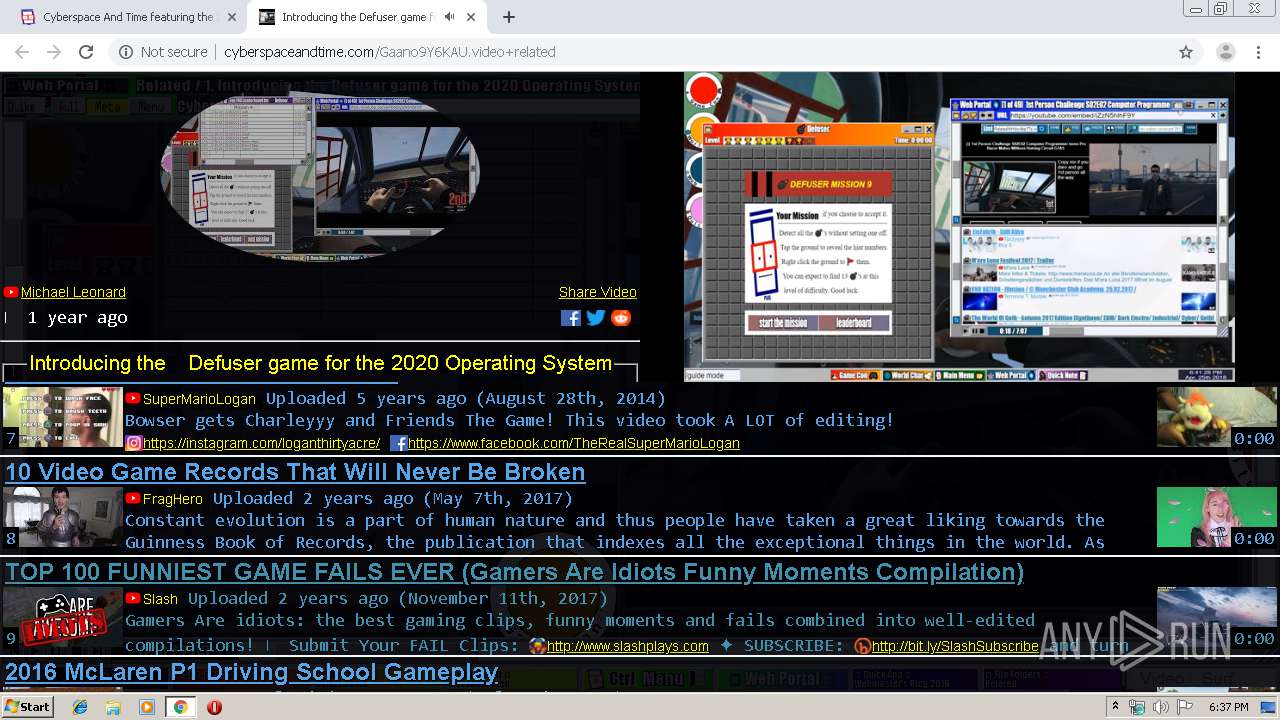Click the Instagram icon in SuperMarioLogan description
The height and width of the screenshot is (720, 1280).
pos(133,443)
